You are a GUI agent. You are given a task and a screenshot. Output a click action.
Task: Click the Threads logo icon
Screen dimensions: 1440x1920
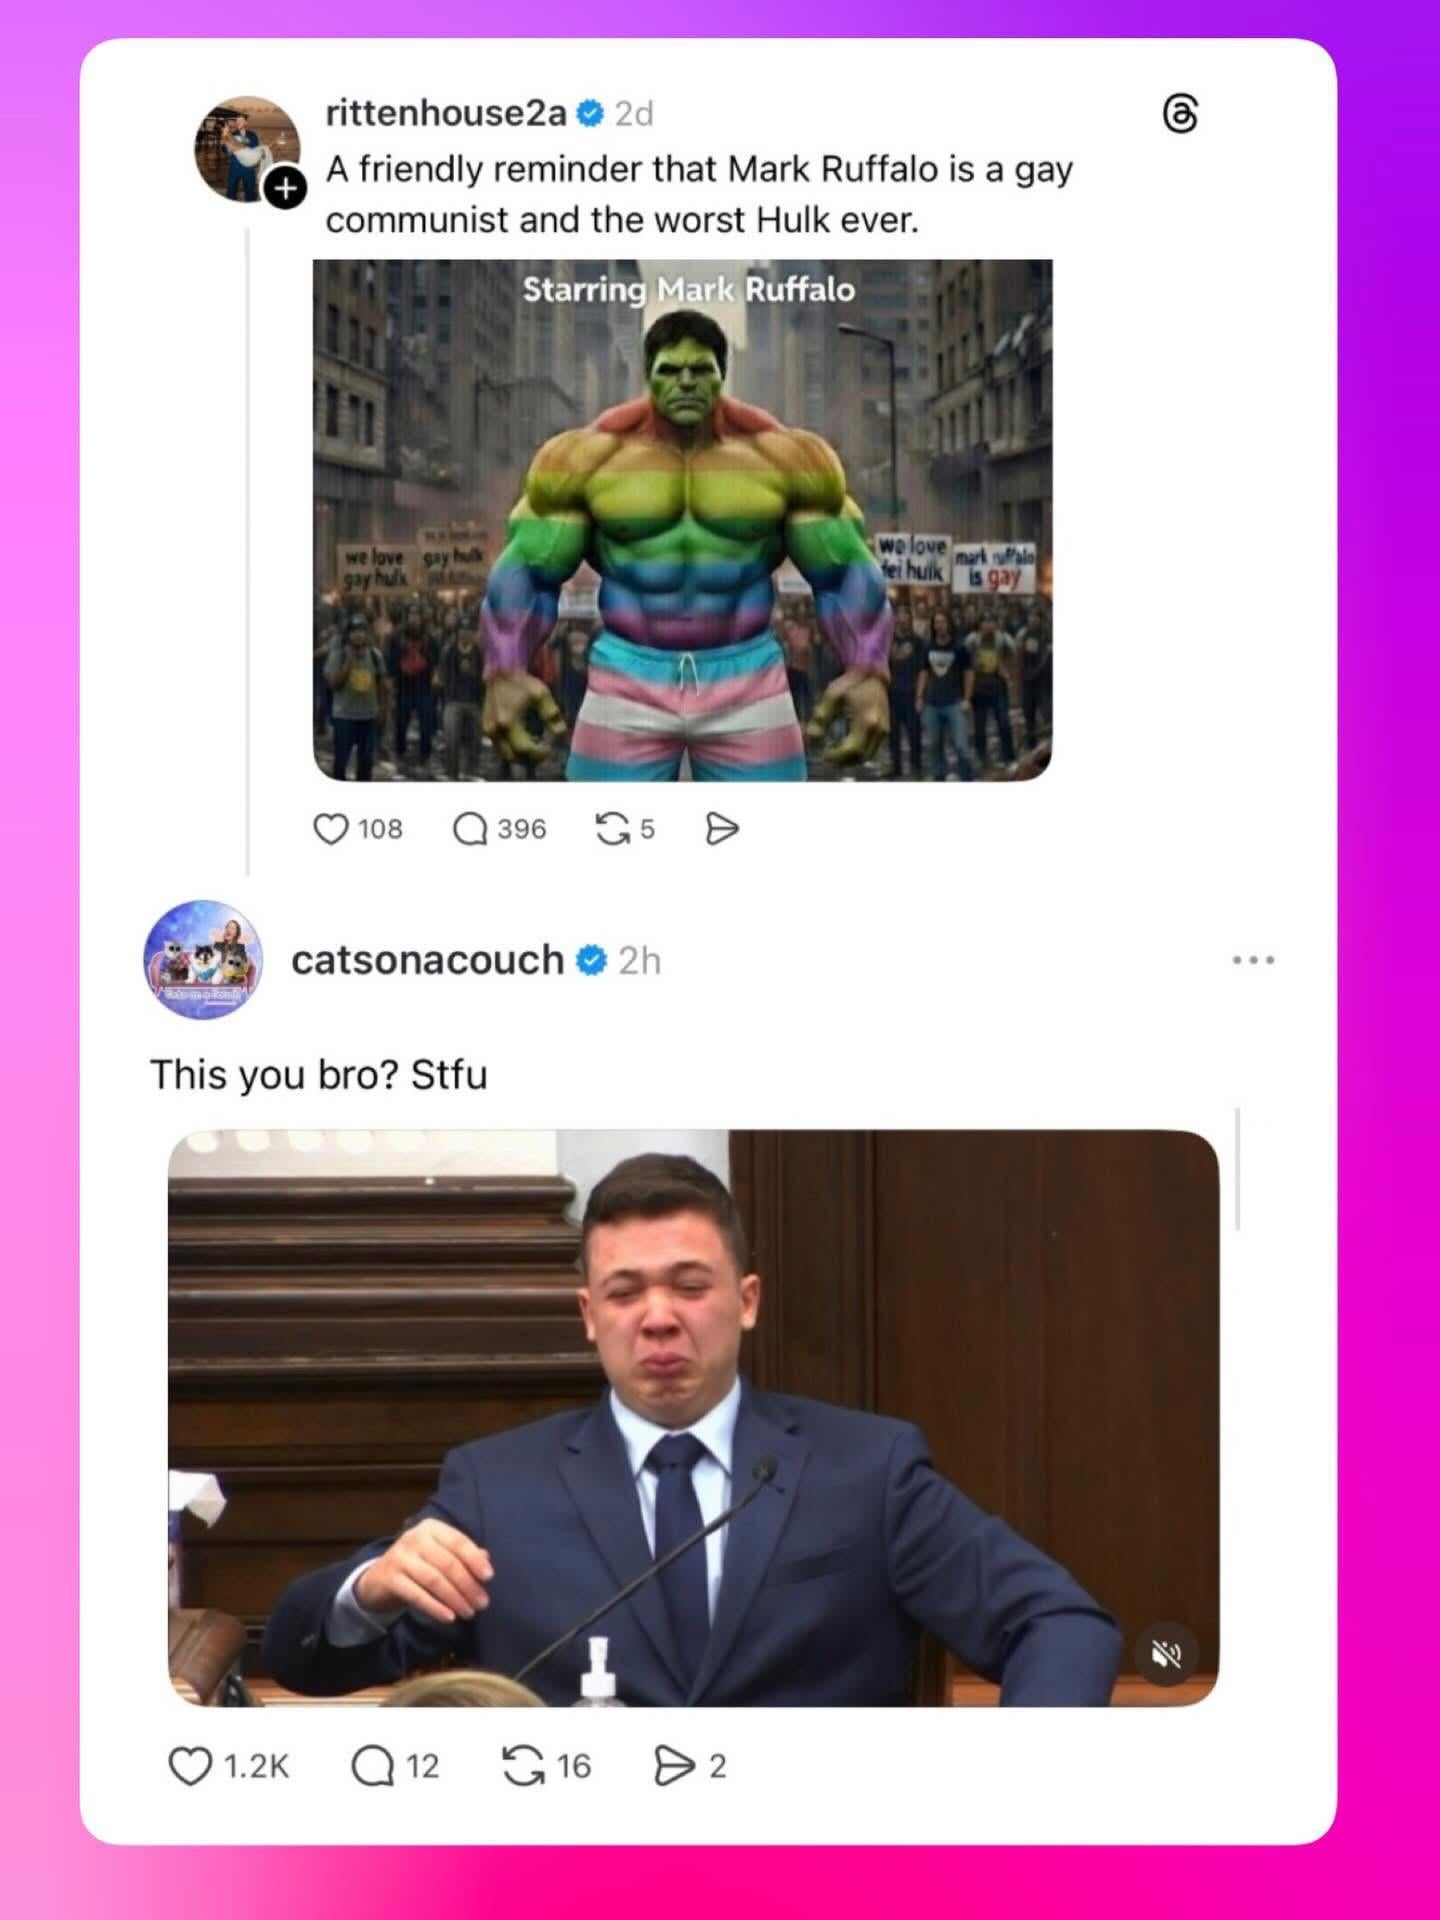point(1180,114)
